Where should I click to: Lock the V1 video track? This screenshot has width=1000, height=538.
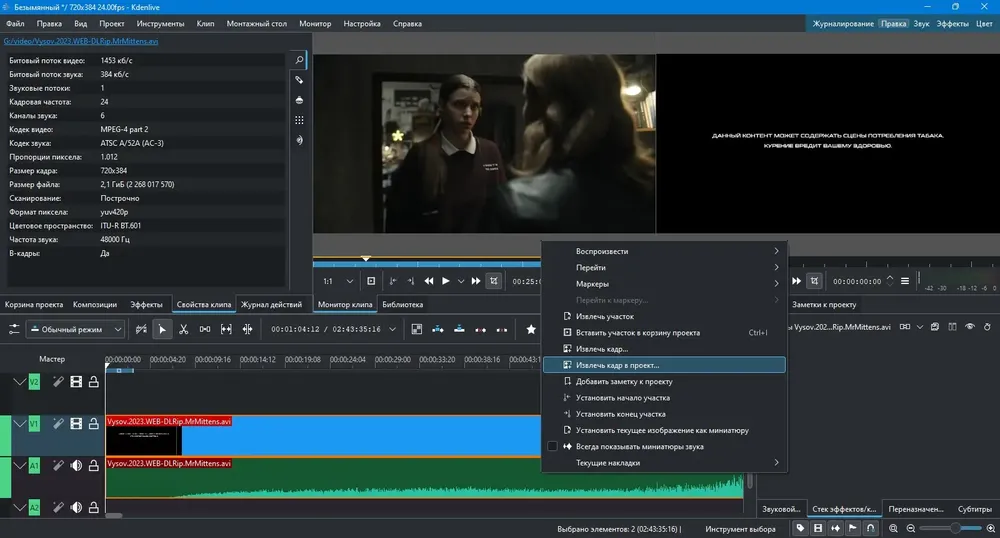click(94, 424)
